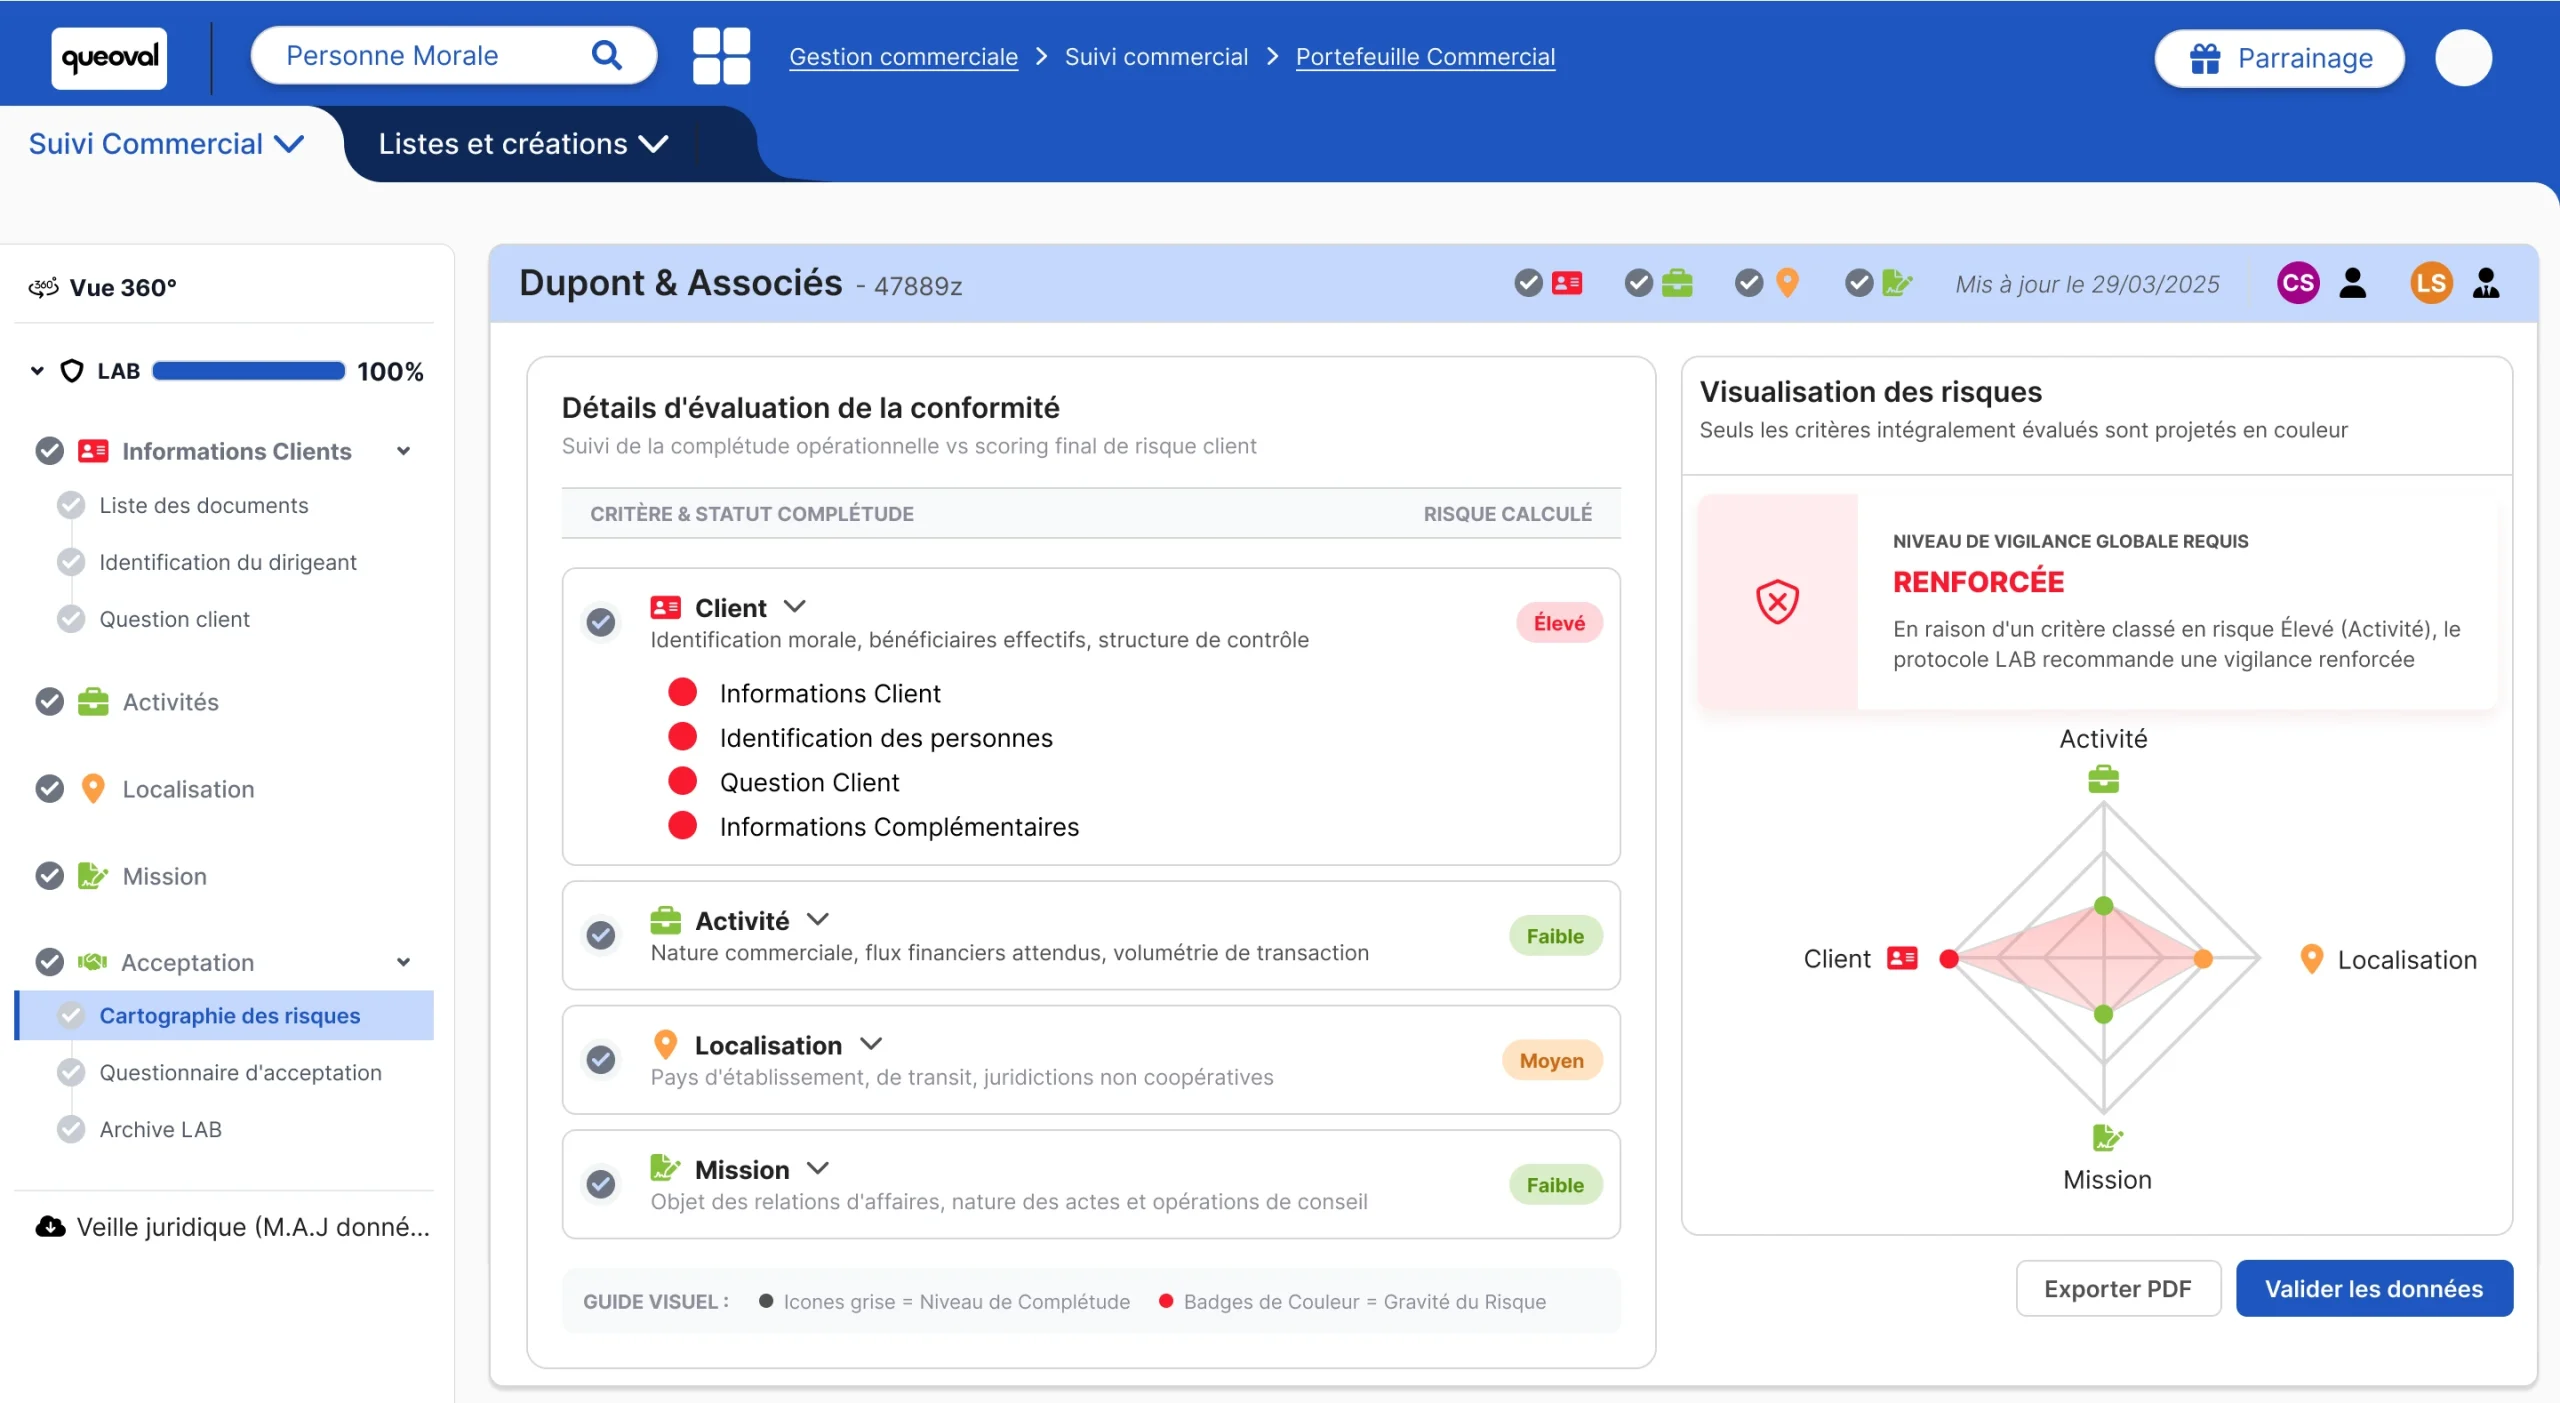Click the CS user avatar

point(2298,284)
